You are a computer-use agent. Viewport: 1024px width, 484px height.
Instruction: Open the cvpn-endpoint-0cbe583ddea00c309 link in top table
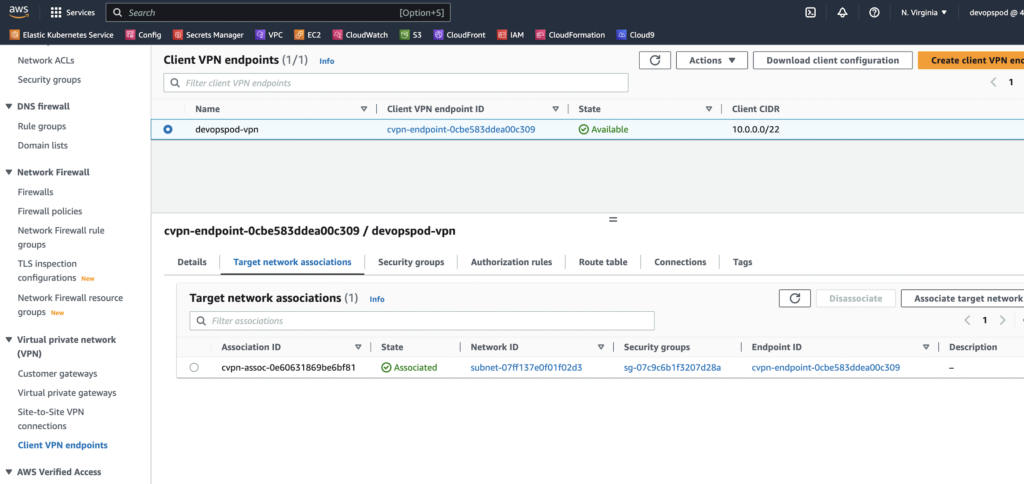(461, 129)
